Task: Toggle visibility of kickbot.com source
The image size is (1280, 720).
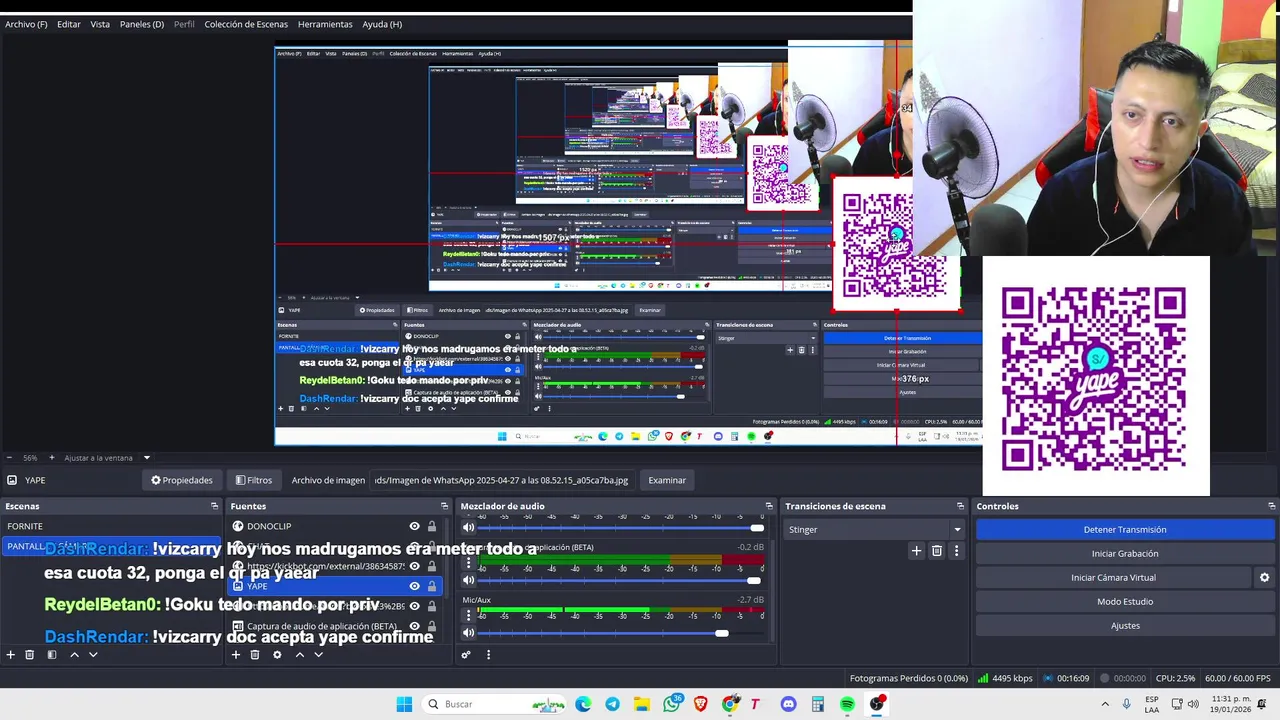Action: click(414, 566)
